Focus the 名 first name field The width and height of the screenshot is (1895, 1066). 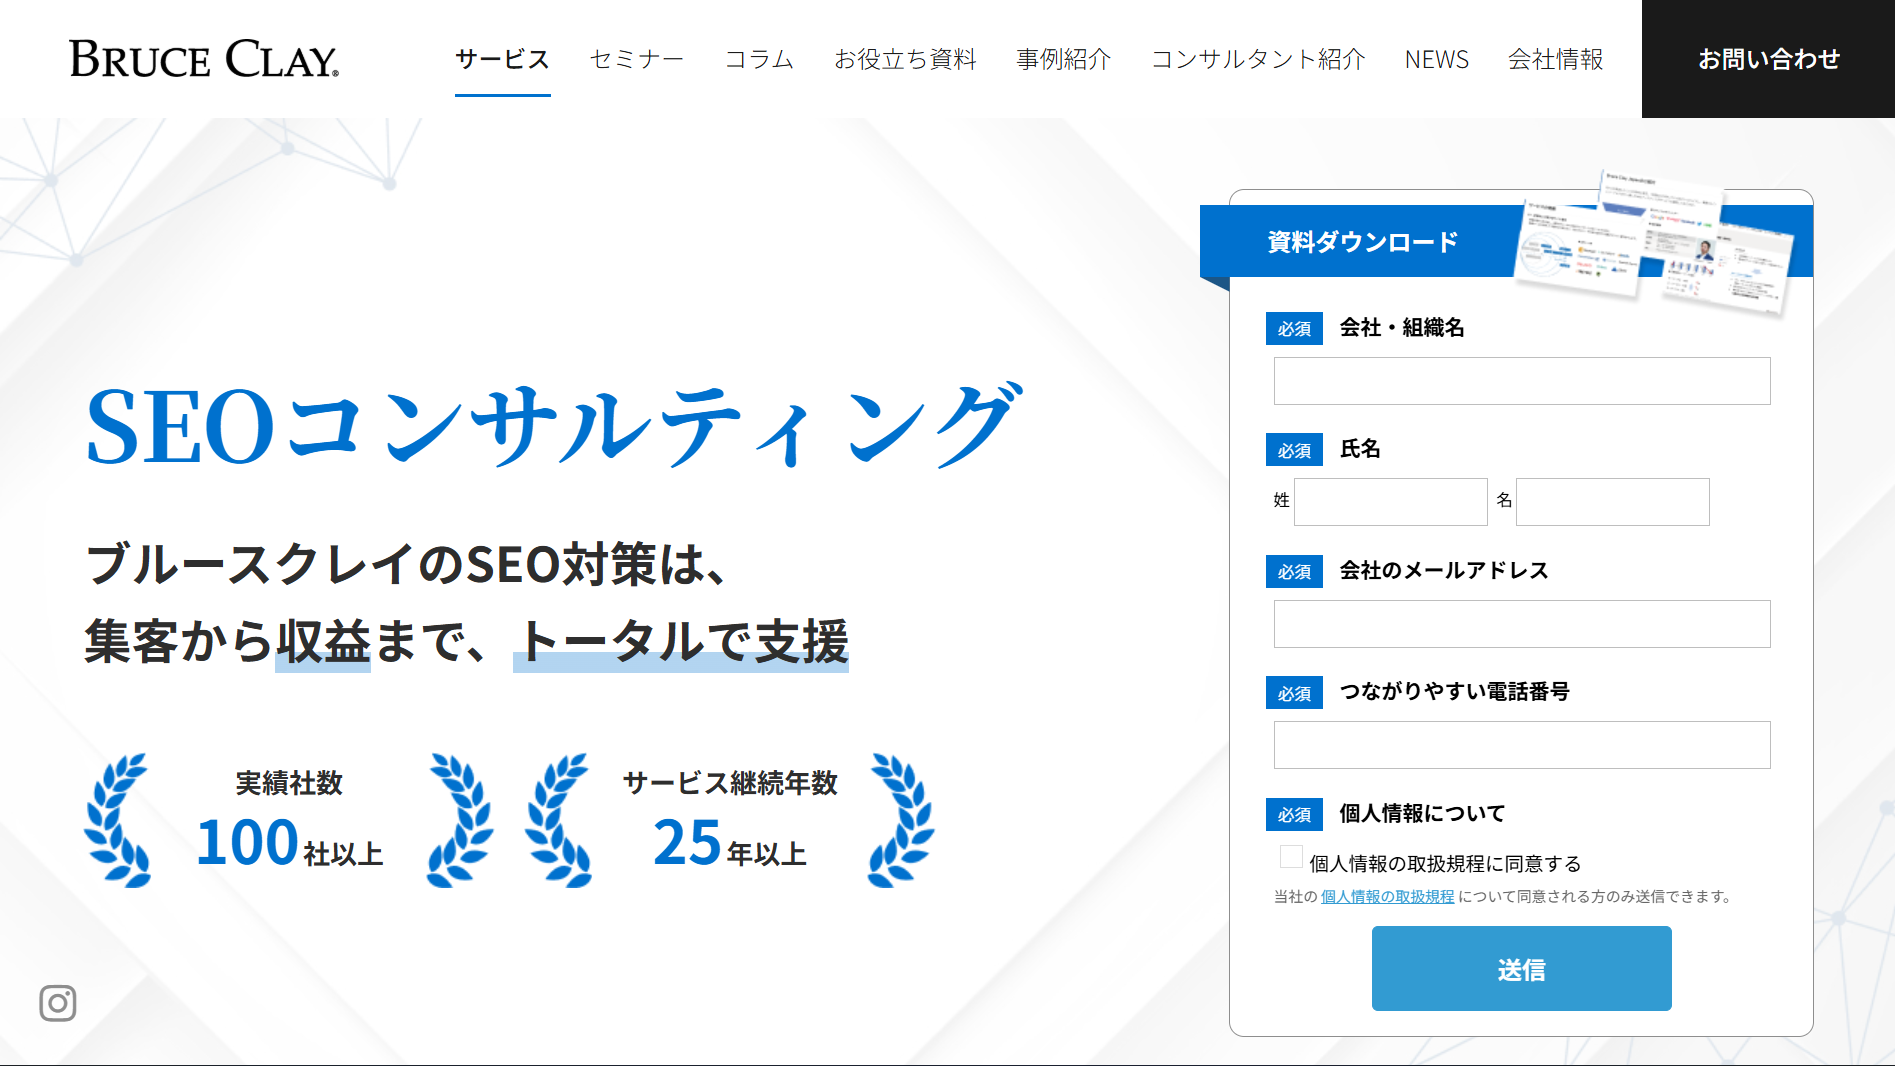click(1612, 502)
